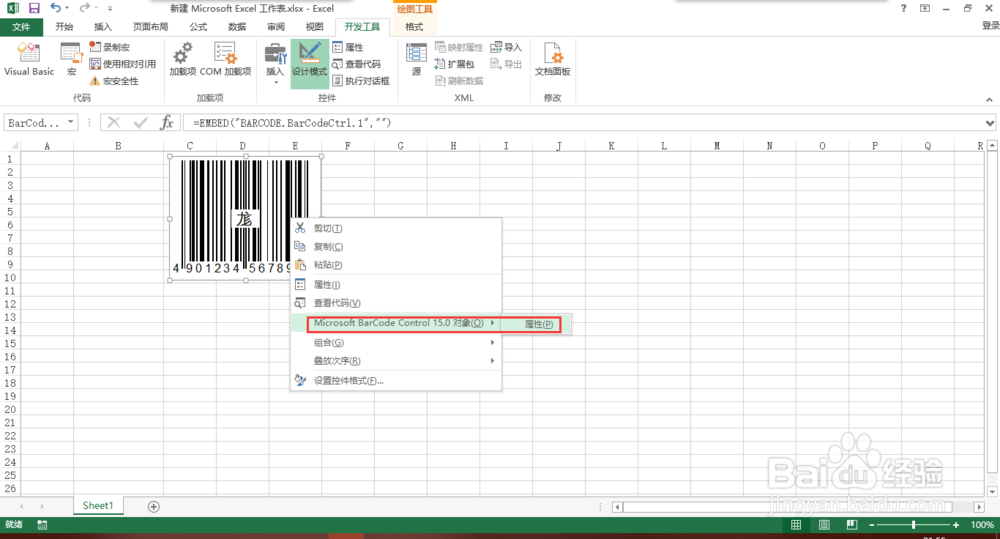Toggle 使用相对引用 option

click(x=122, y=64)
